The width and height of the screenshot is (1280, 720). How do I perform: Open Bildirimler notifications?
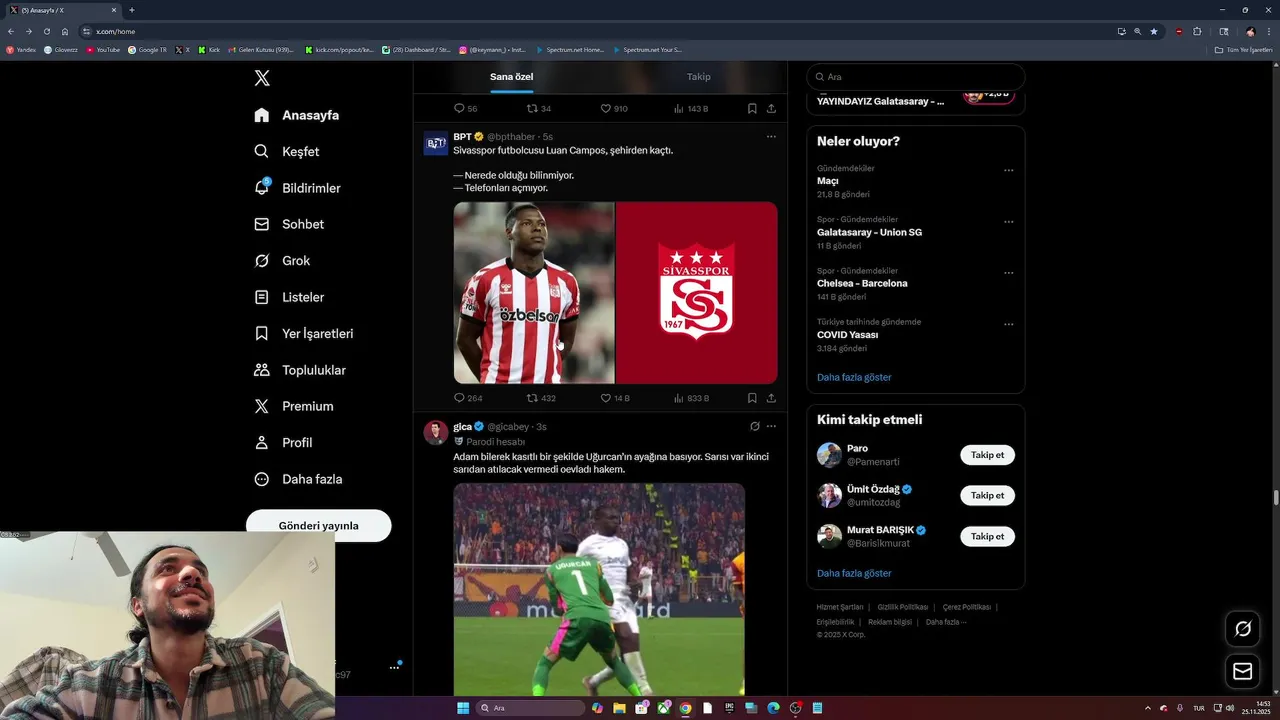pos(297,188)
